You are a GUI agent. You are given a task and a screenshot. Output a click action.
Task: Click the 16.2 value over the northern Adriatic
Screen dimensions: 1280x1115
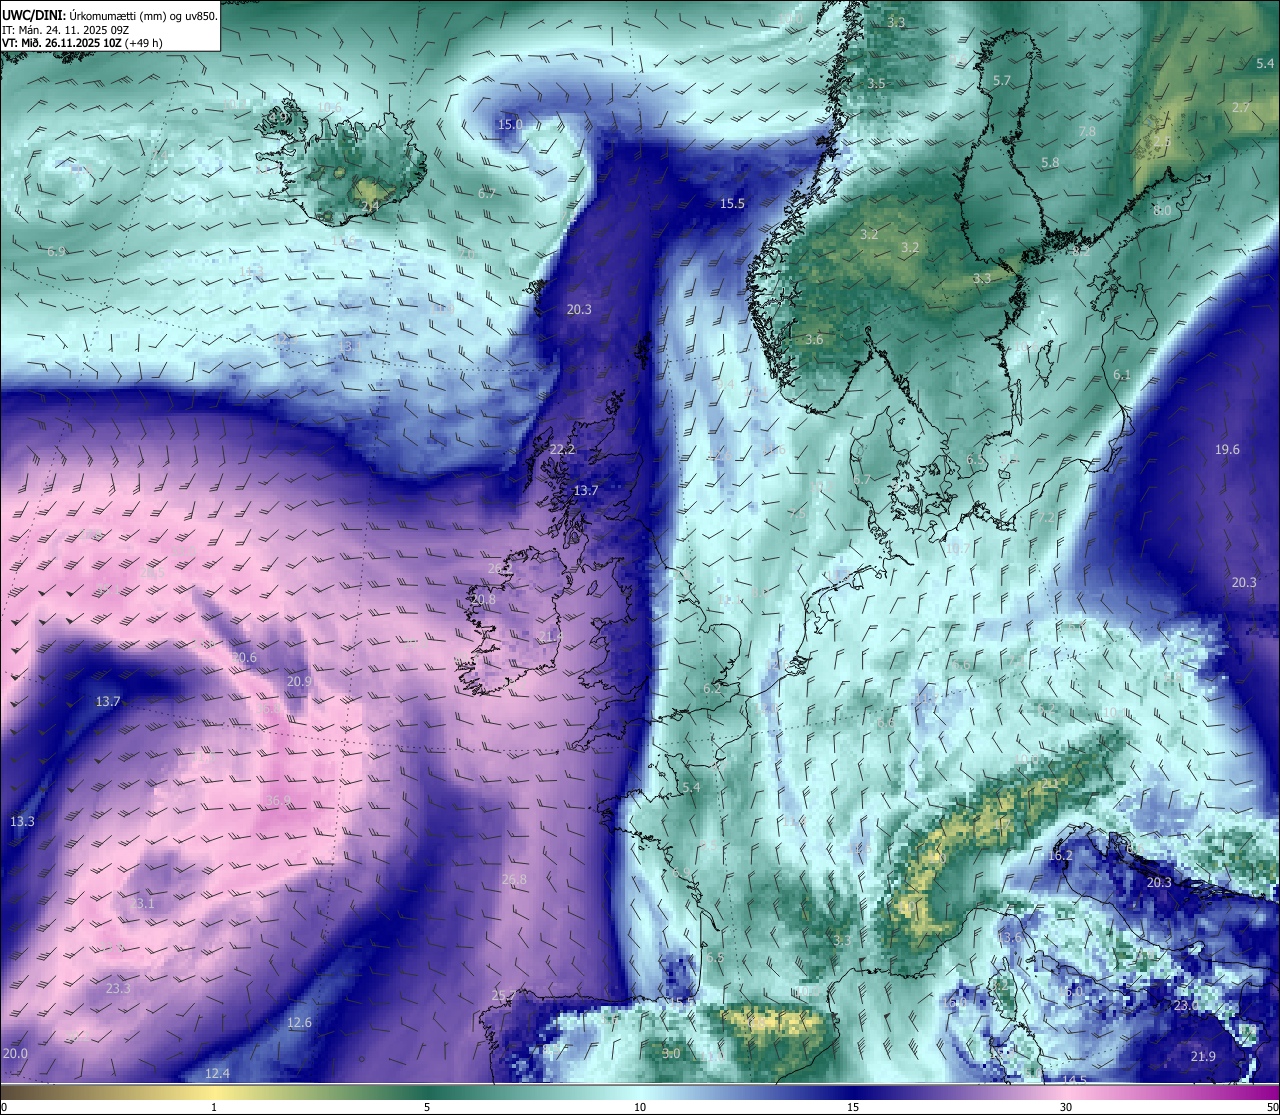click(x=1060, y=855)
